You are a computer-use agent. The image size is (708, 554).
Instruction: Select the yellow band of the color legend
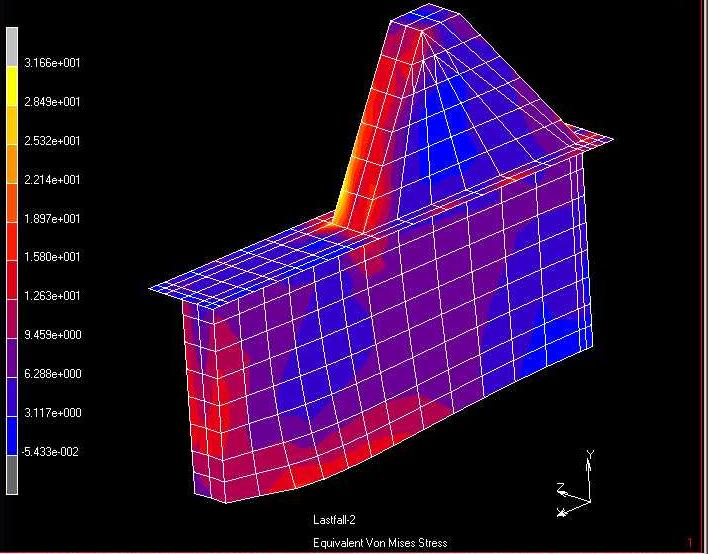[x=12, y=87]
